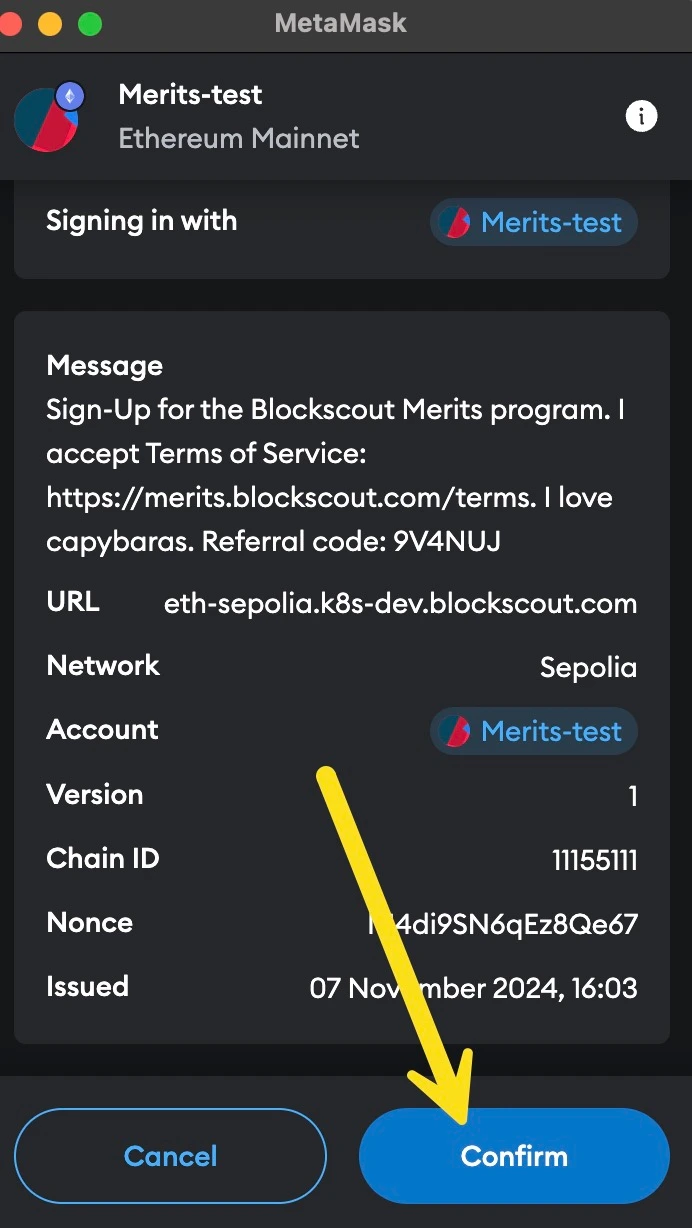
Task: Click the Ethereum network badge on the avatar
Action: [70, 96]
